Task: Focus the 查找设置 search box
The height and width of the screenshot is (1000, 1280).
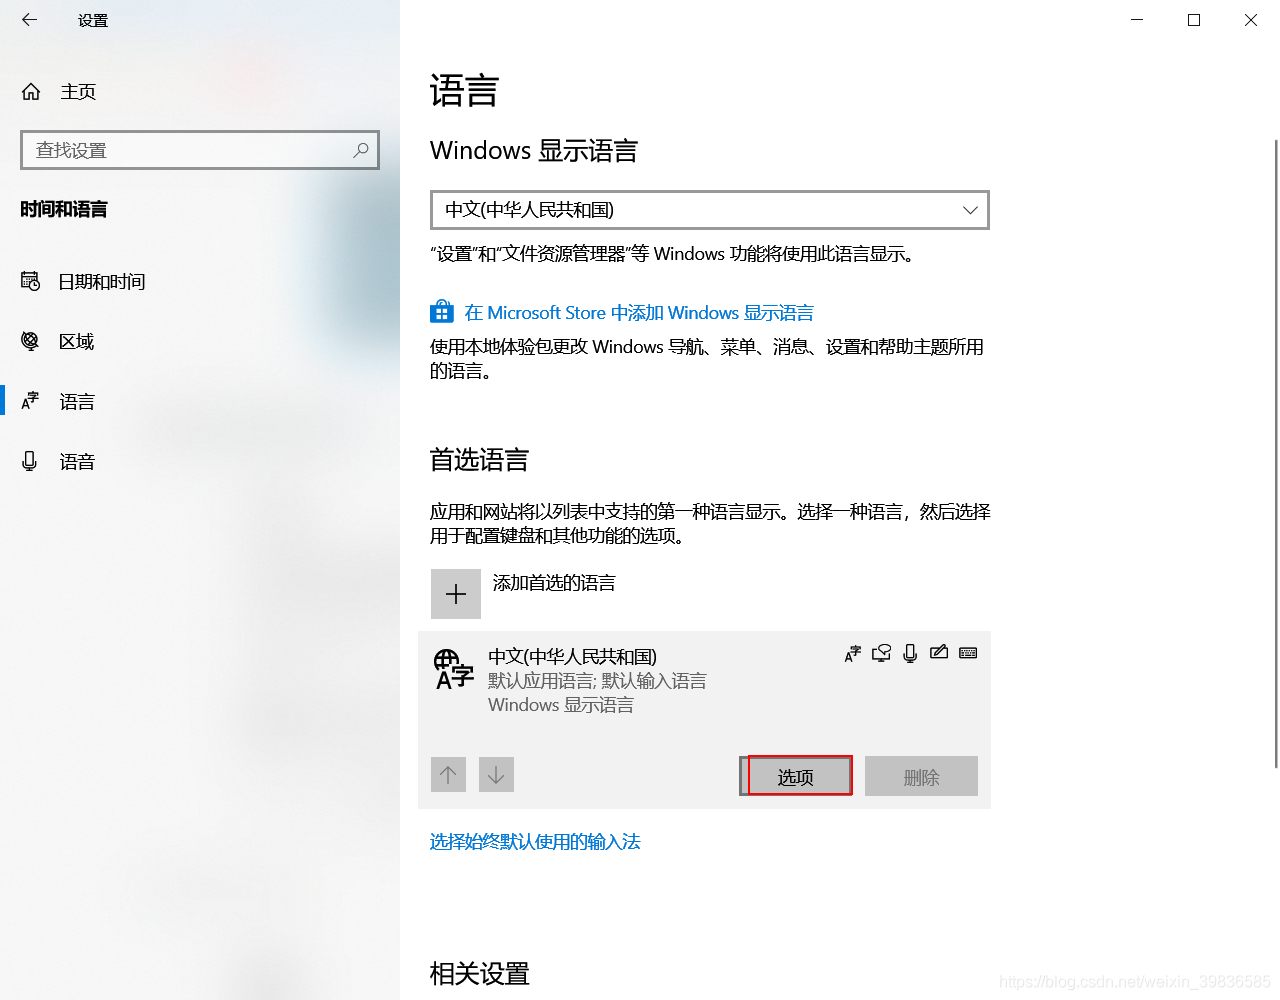Action: (x=200, y=150)
